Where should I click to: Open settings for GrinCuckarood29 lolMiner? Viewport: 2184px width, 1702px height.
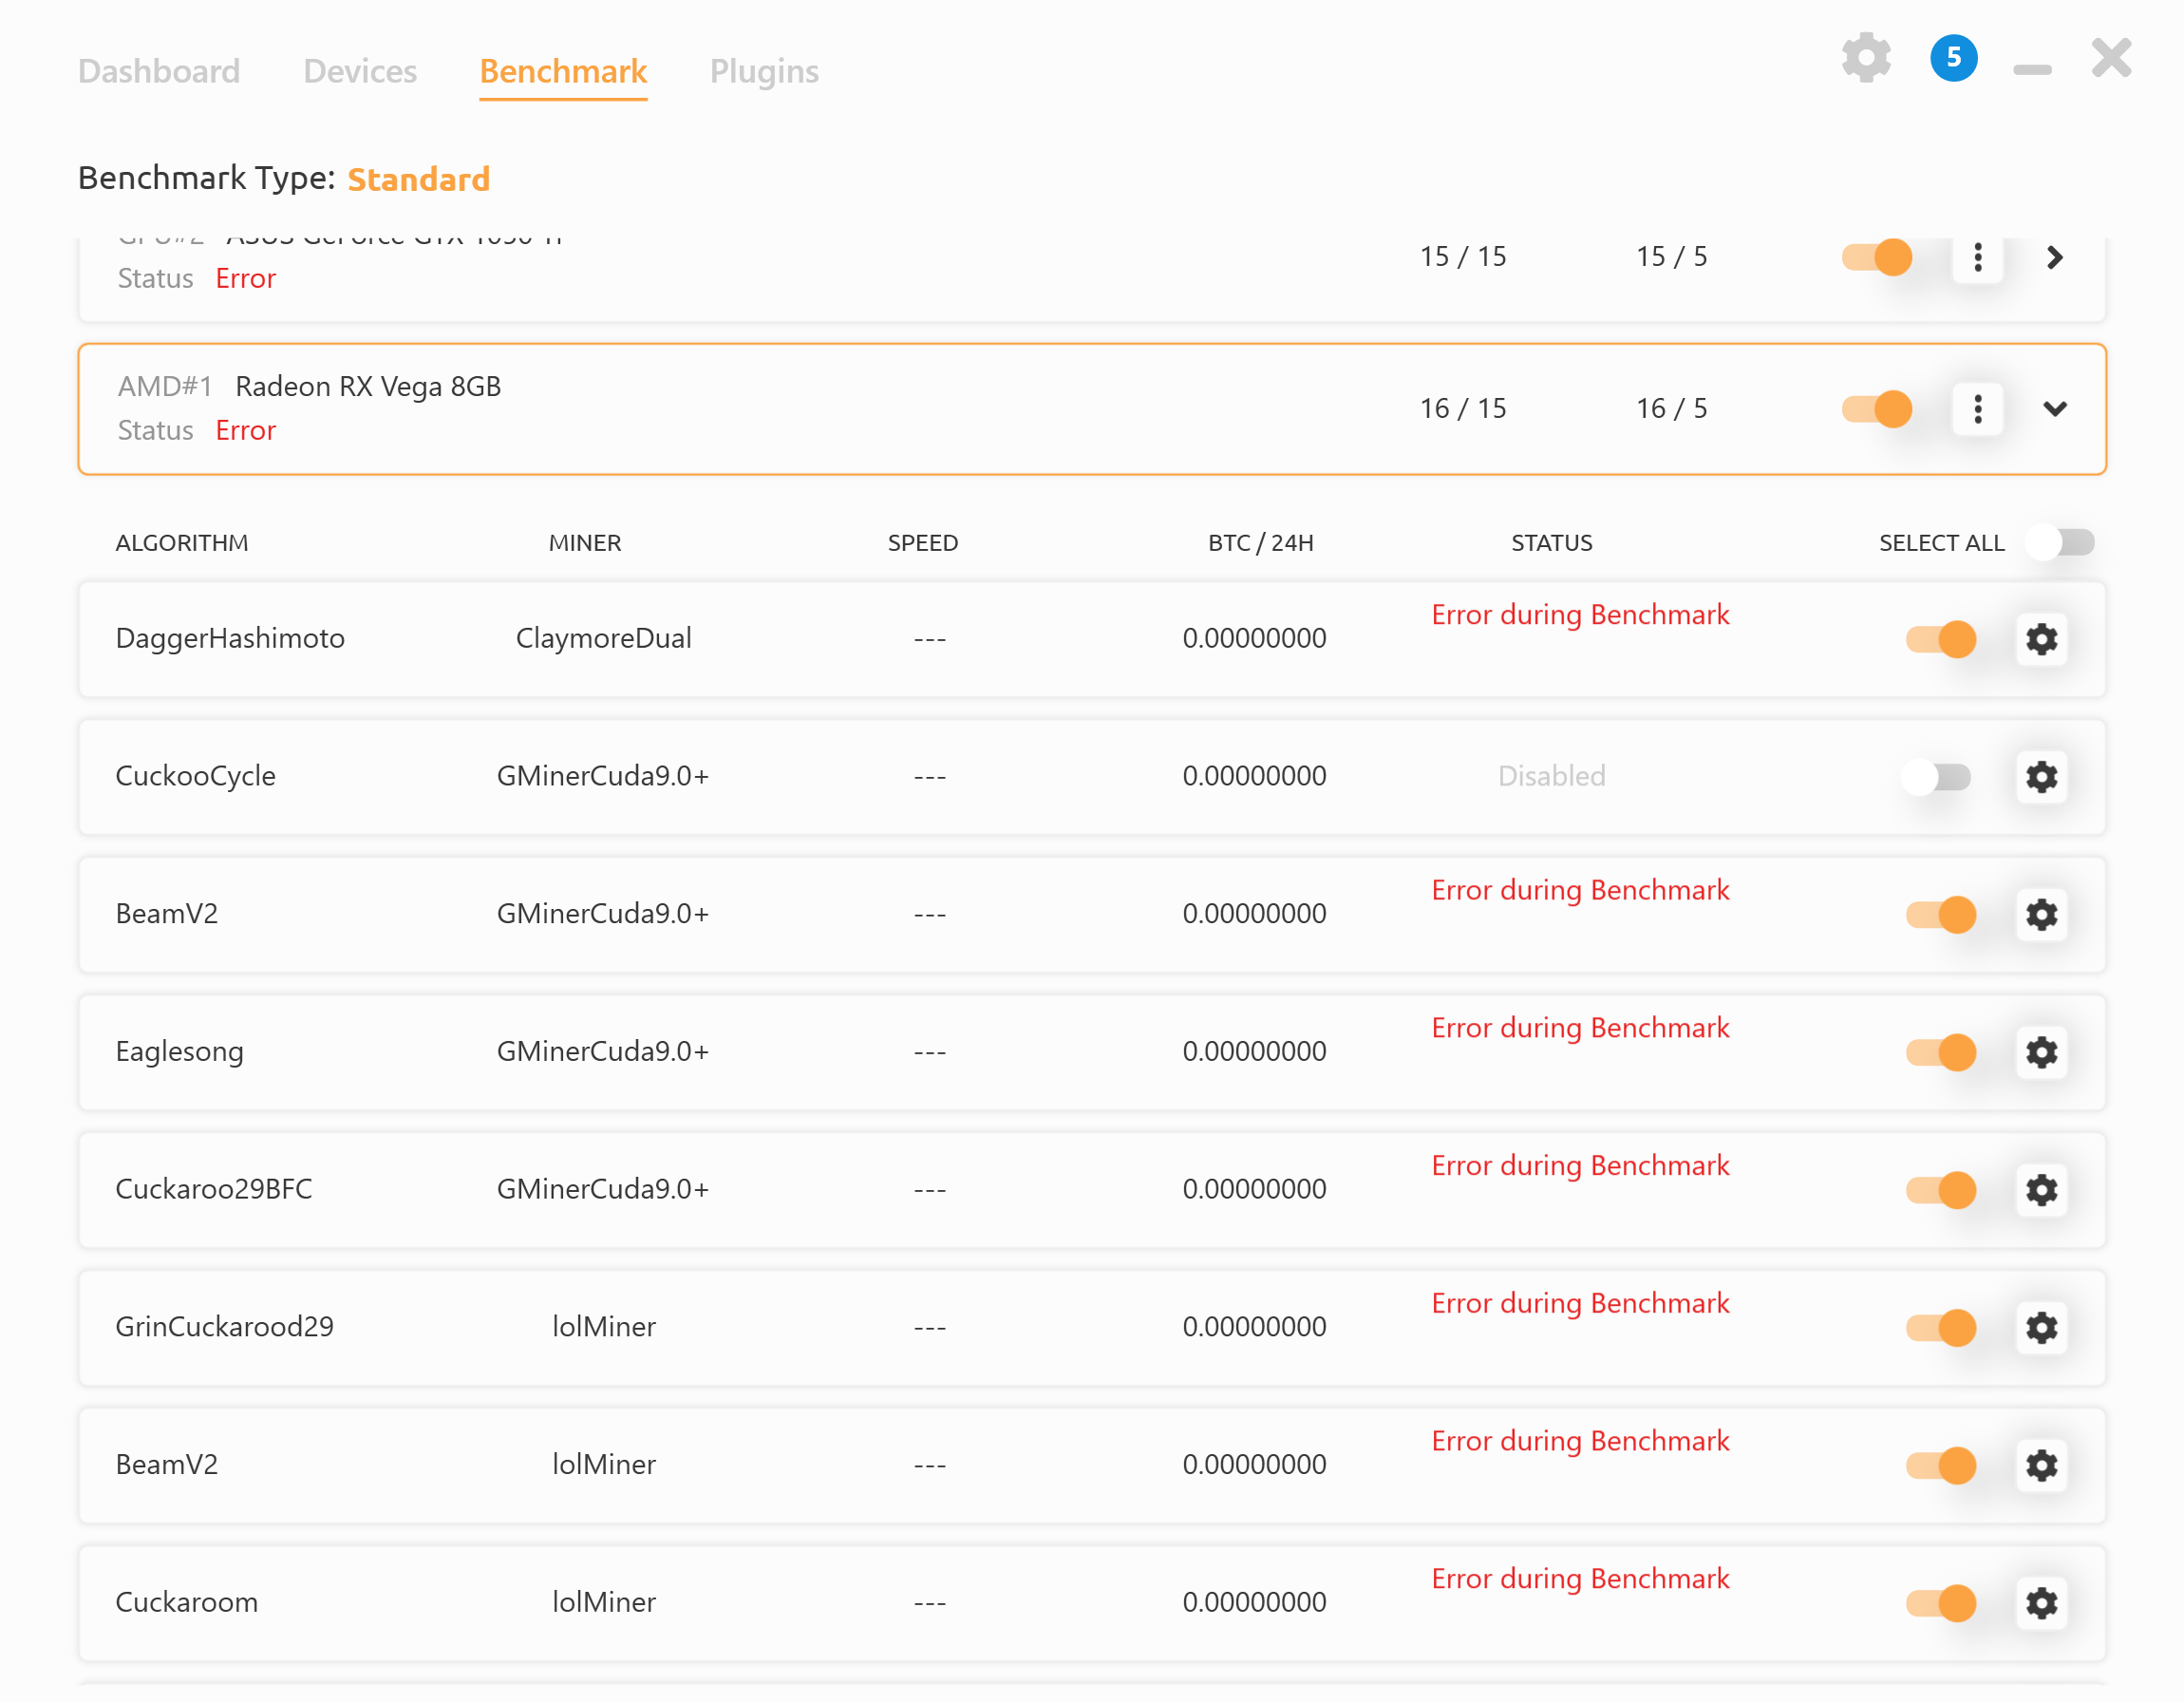point(2042,1328)
